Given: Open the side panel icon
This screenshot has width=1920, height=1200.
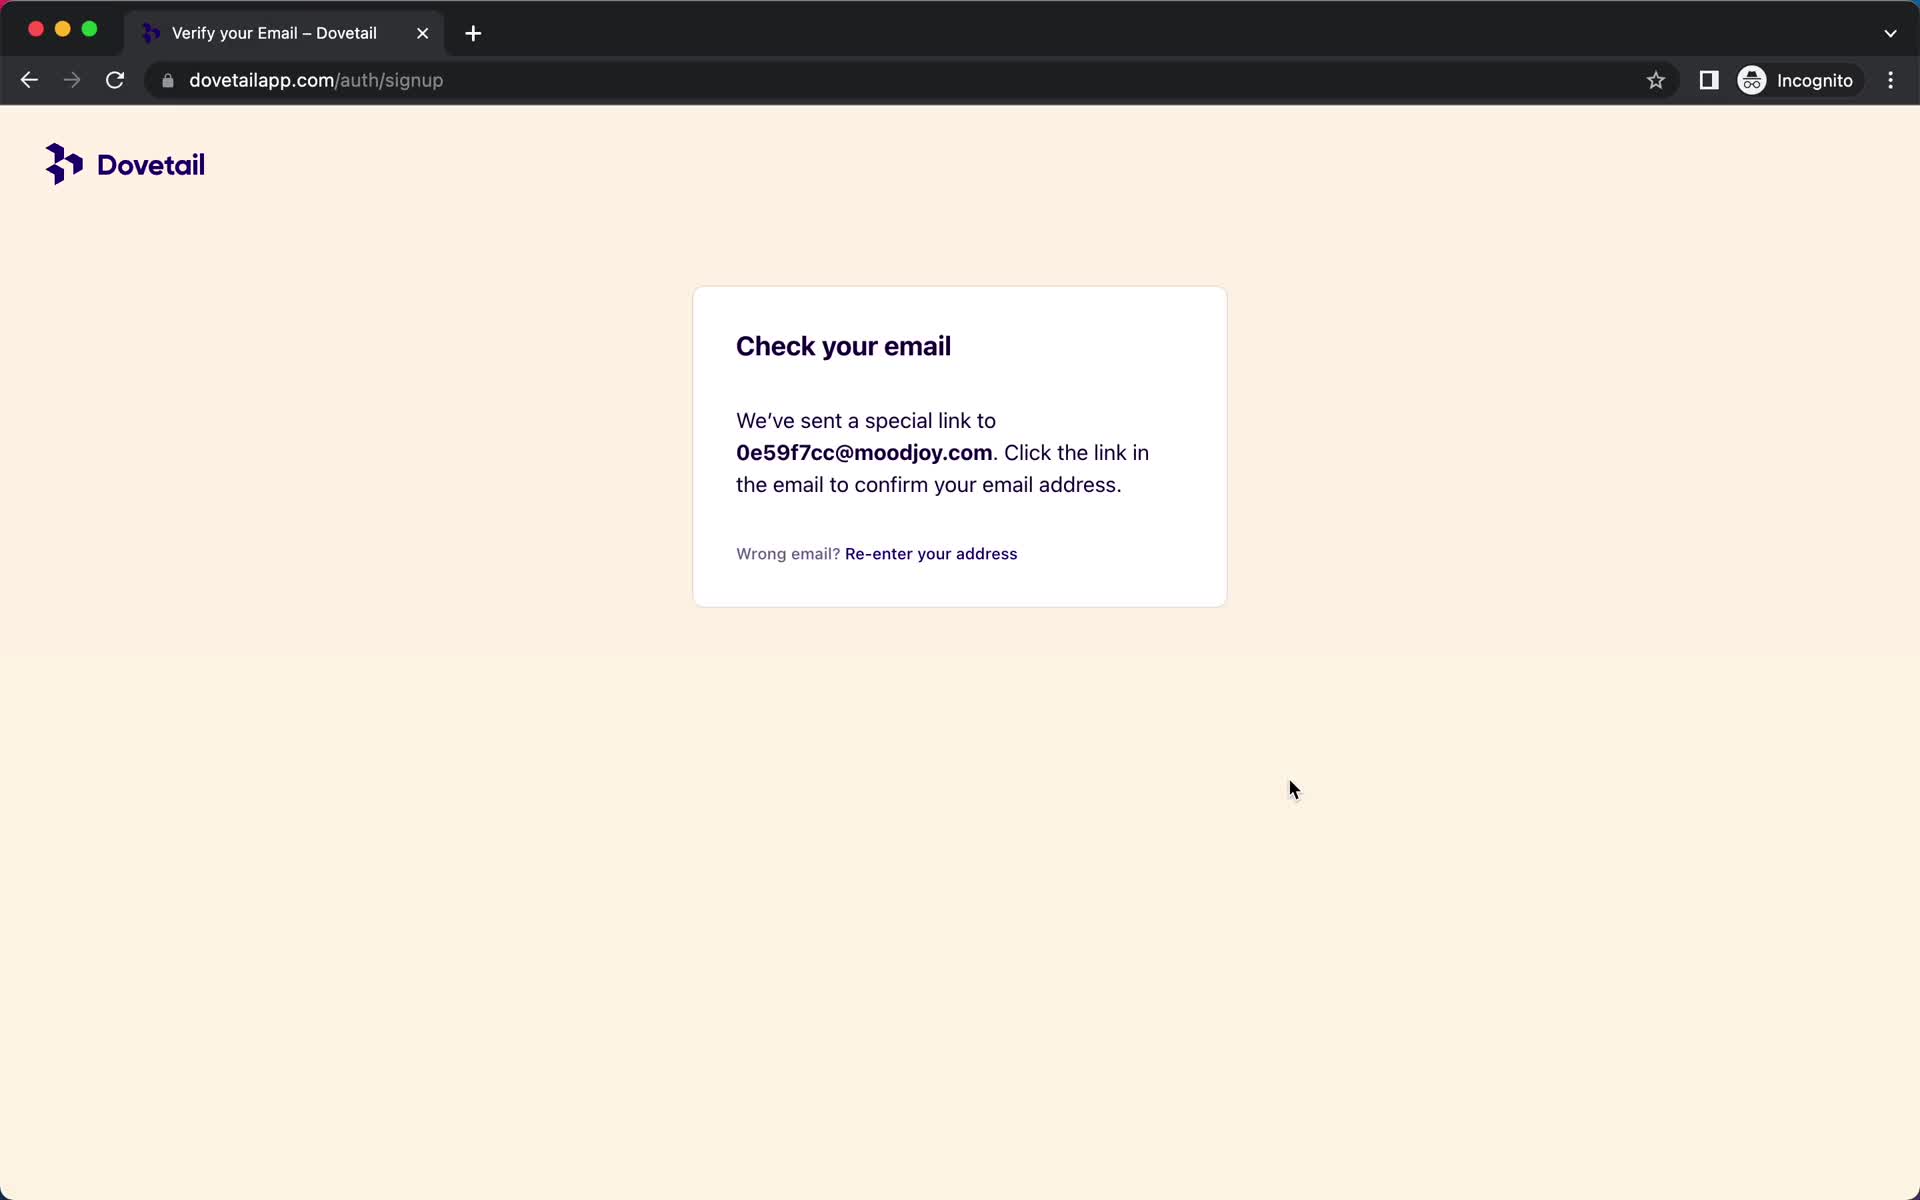Looking at the screenshot, I should coord(1709,80).
